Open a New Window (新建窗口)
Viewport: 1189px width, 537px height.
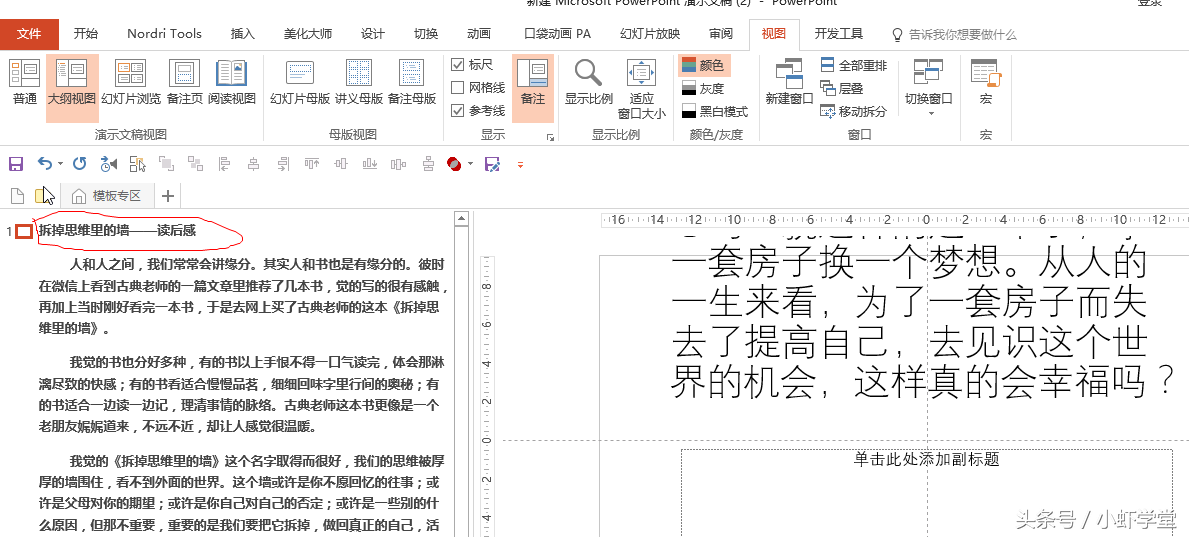click(789, 84)
